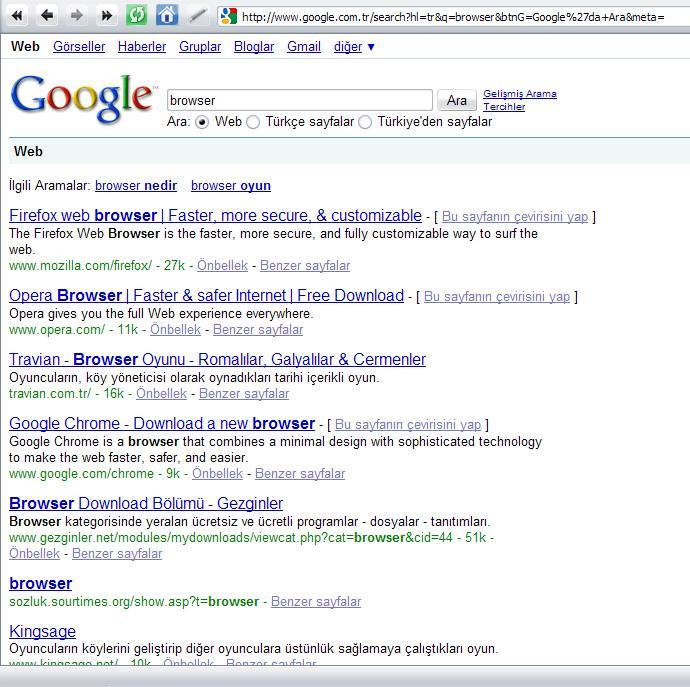Go forward with the right arrow icon
This screenshot has height=687, width=690.
77,16
